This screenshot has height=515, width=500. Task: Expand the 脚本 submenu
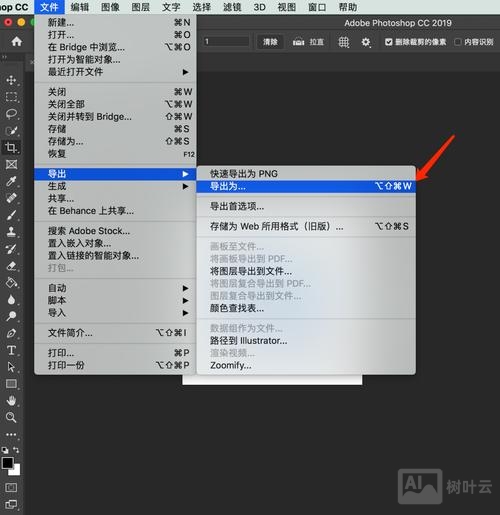[x=115, y=300]
